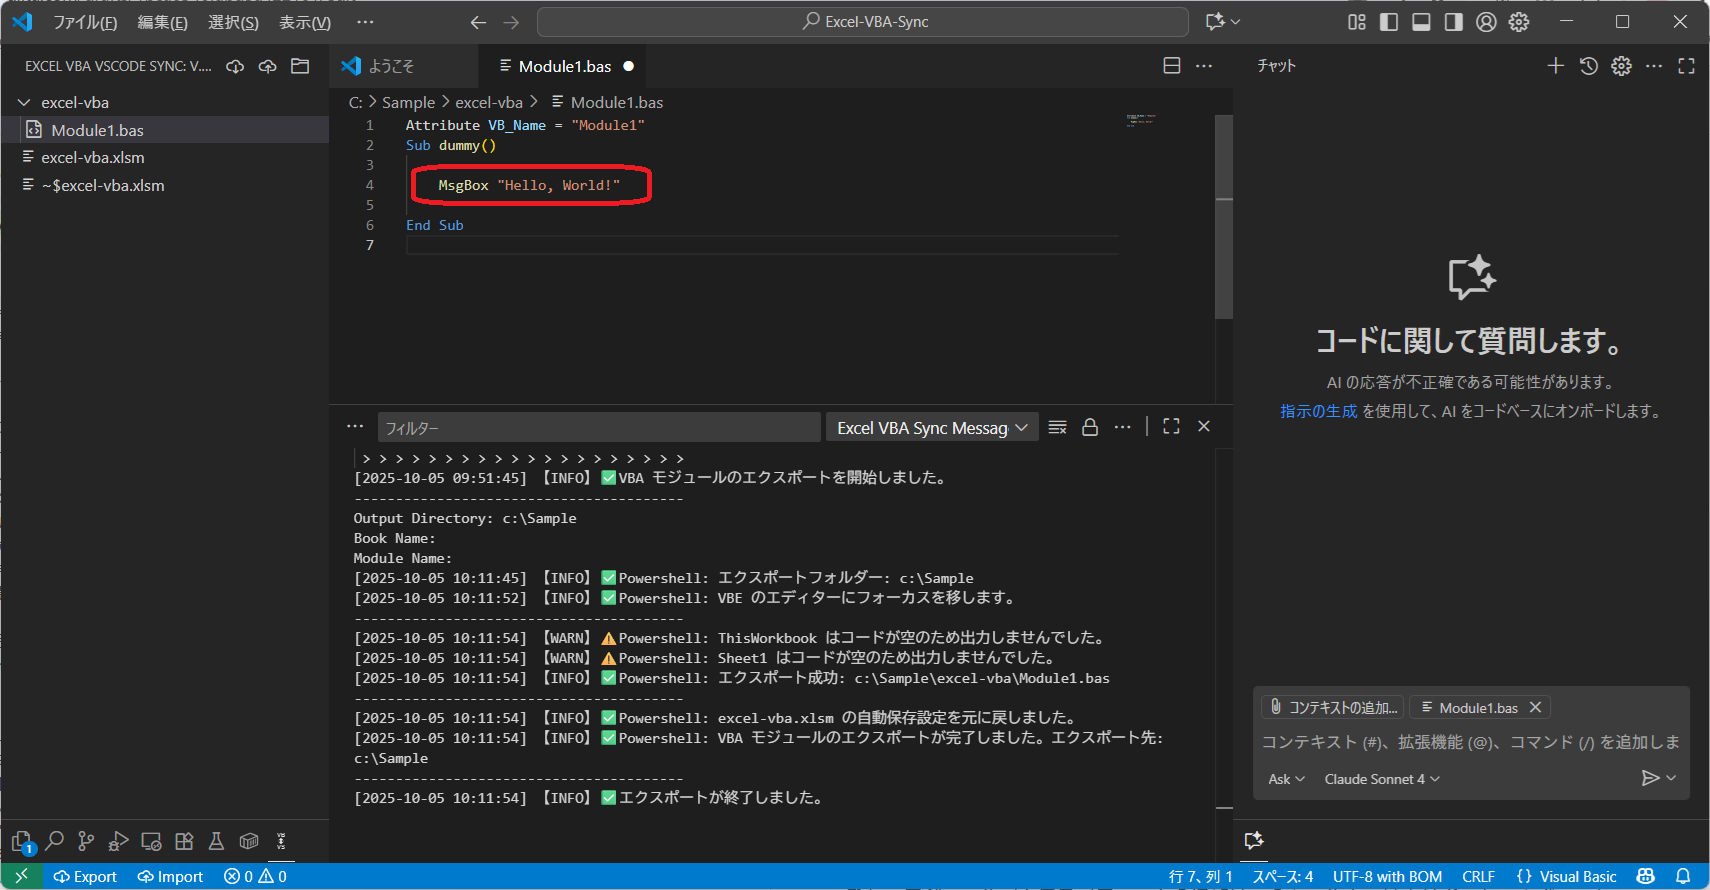Open the Manage gear icon in the title bar
Screen dimensions: 1710x890
point(1519,22)
